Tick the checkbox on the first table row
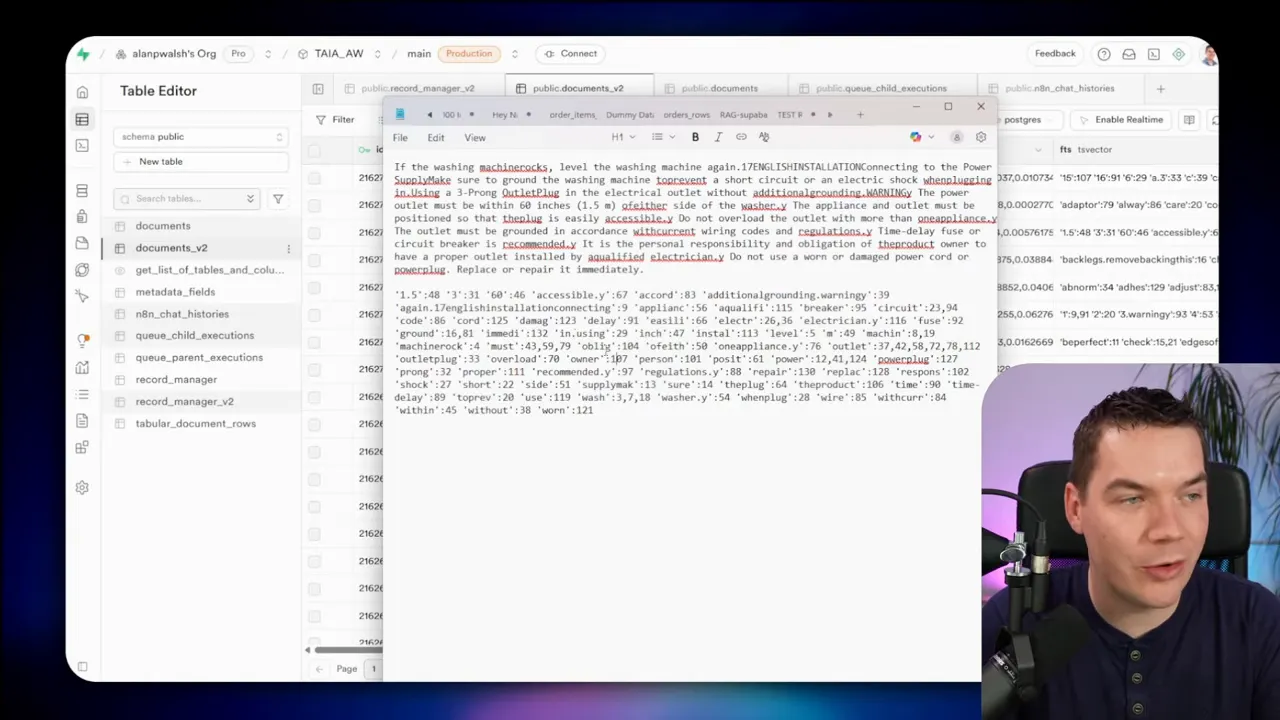This screenshot has width=1280, height=720. (314, 178)
